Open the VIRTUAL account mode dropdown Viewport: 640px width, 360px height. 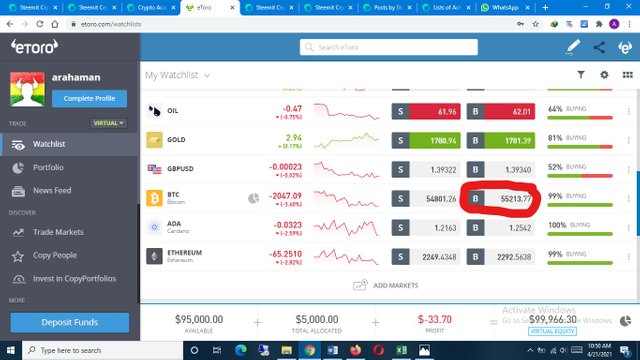pos(108,123)
